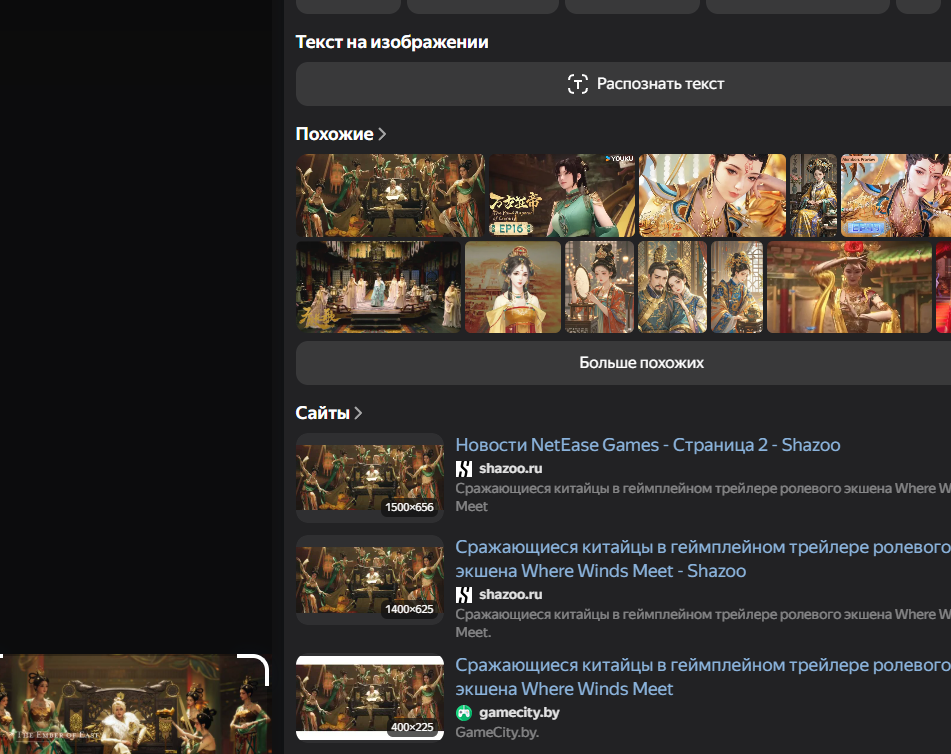
Task: Open similar image of emperor and woman couple
Action: click(x=673, y=287)
